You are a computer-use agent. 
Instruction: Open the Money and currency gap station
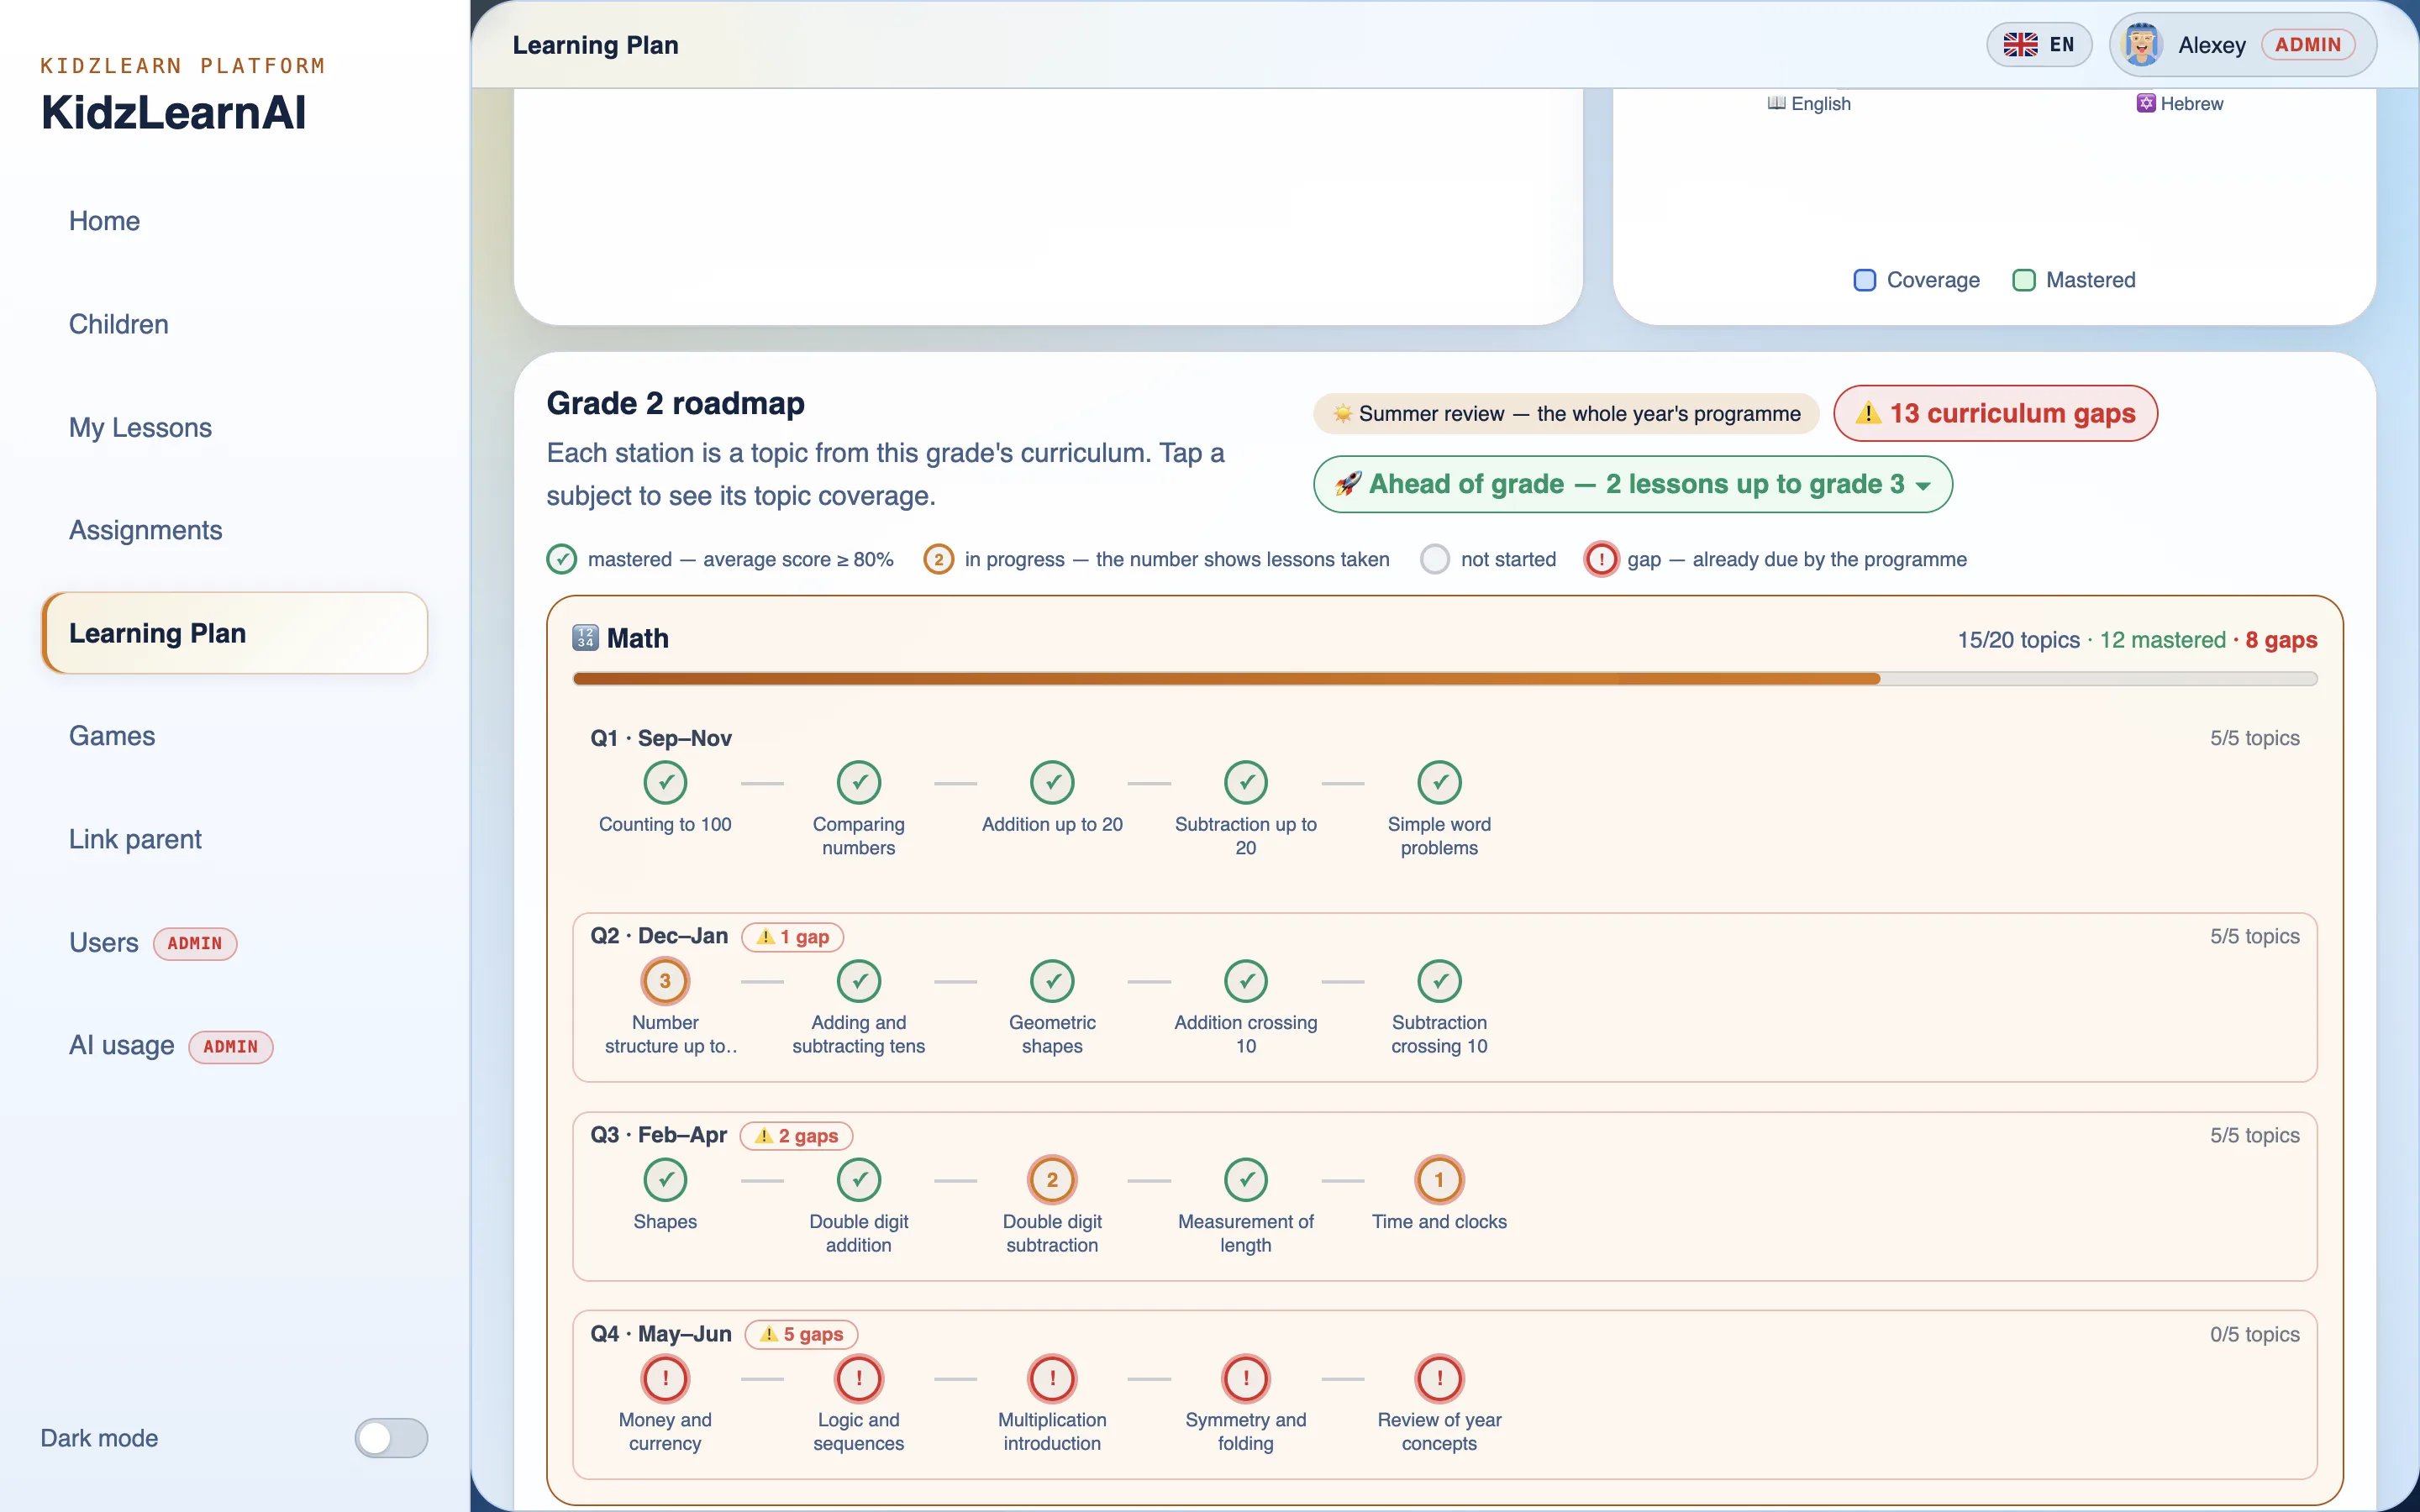[665, 1379]
